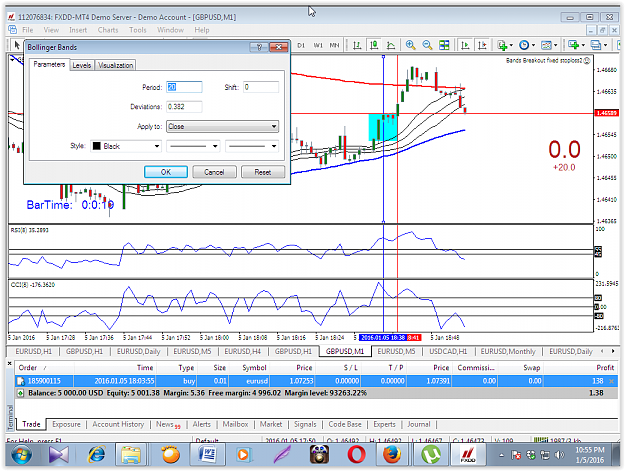Close the Terminal panel with x icon
Screen dimensions: 625x471
point(10,363)
